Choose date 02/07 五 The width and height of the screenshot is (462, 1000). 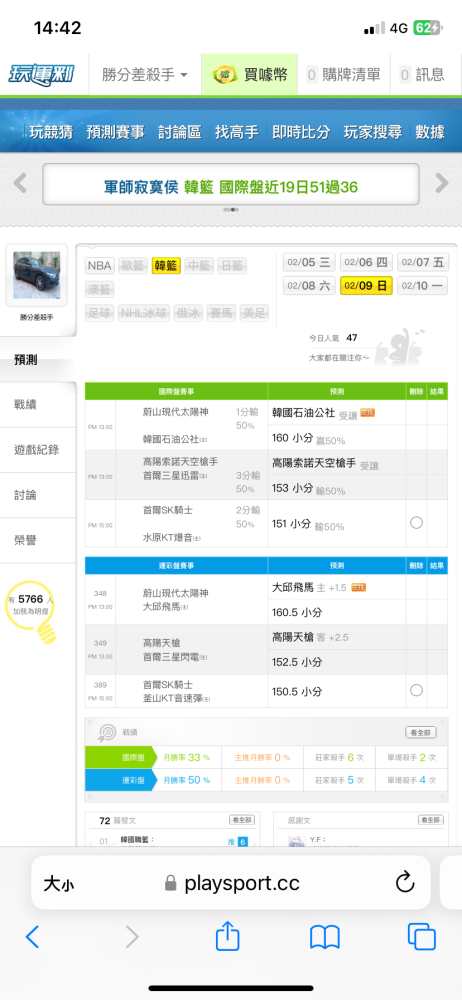coord(423,262)
